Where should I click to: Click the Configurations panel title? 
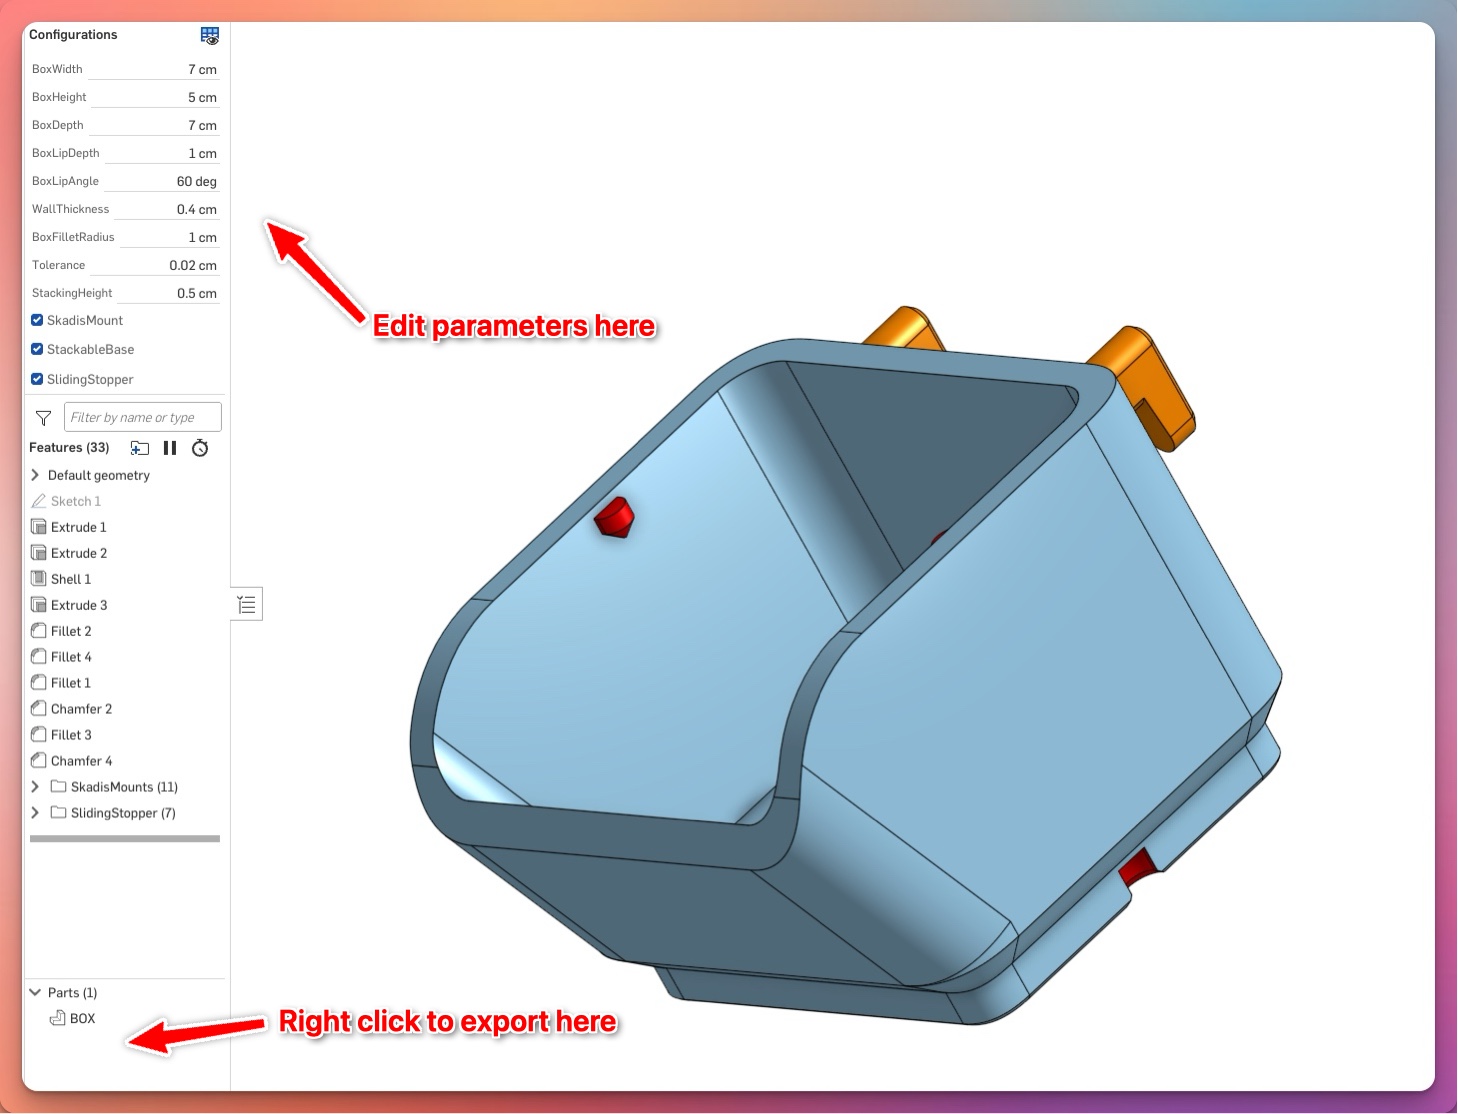coord(73,35)
